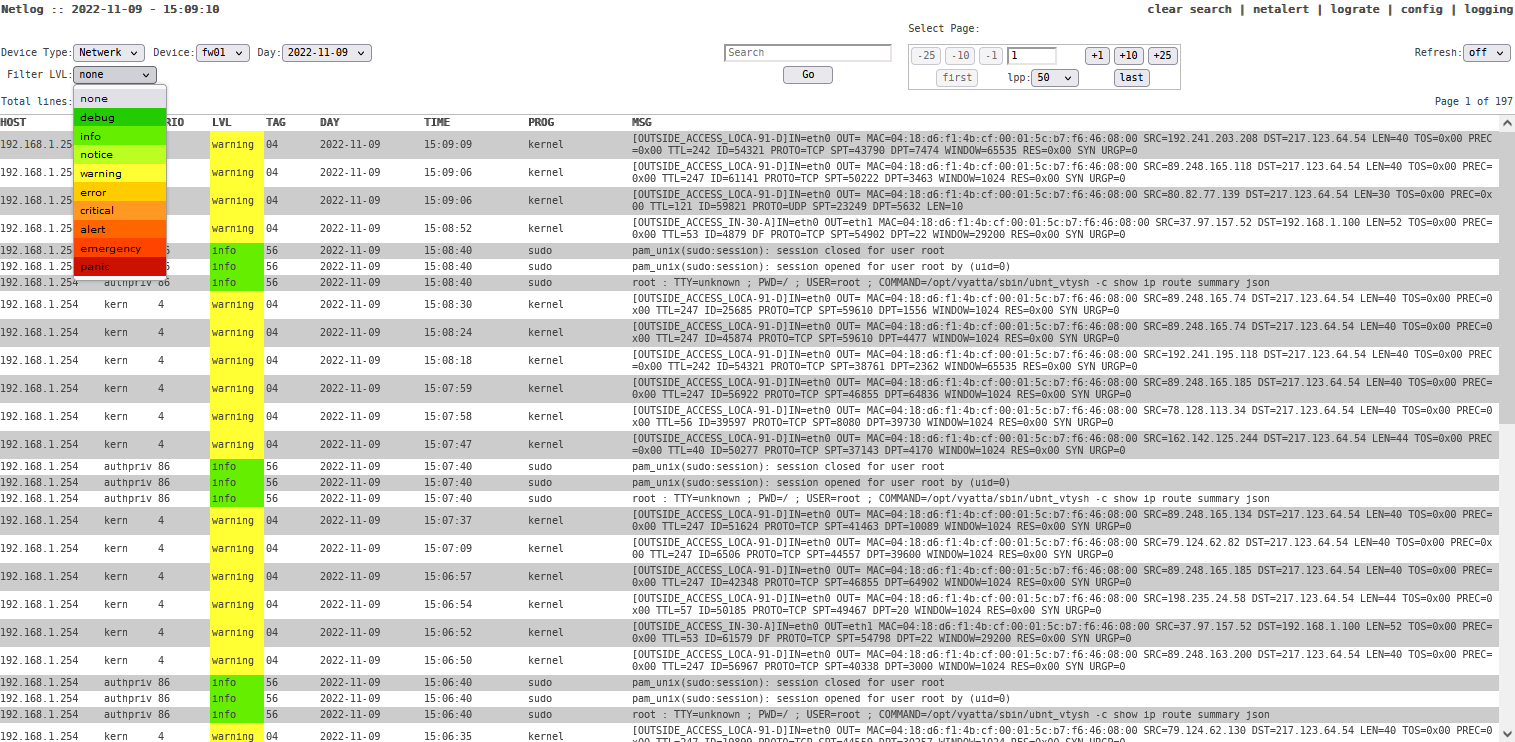
Task: Select 'warning' filter level option
Action: pyautogui.click(x=120, y=174)
